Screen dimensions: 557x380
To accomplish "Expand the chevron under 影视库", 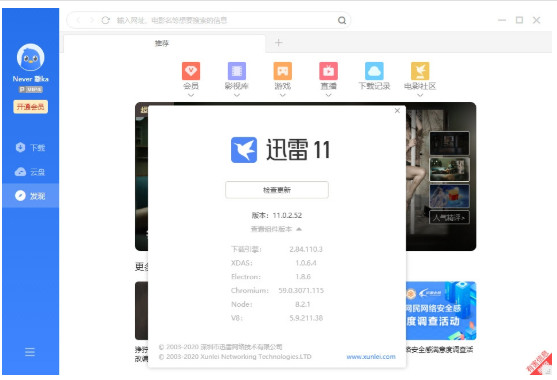I will pyautogui.click(x=237, y=95).
